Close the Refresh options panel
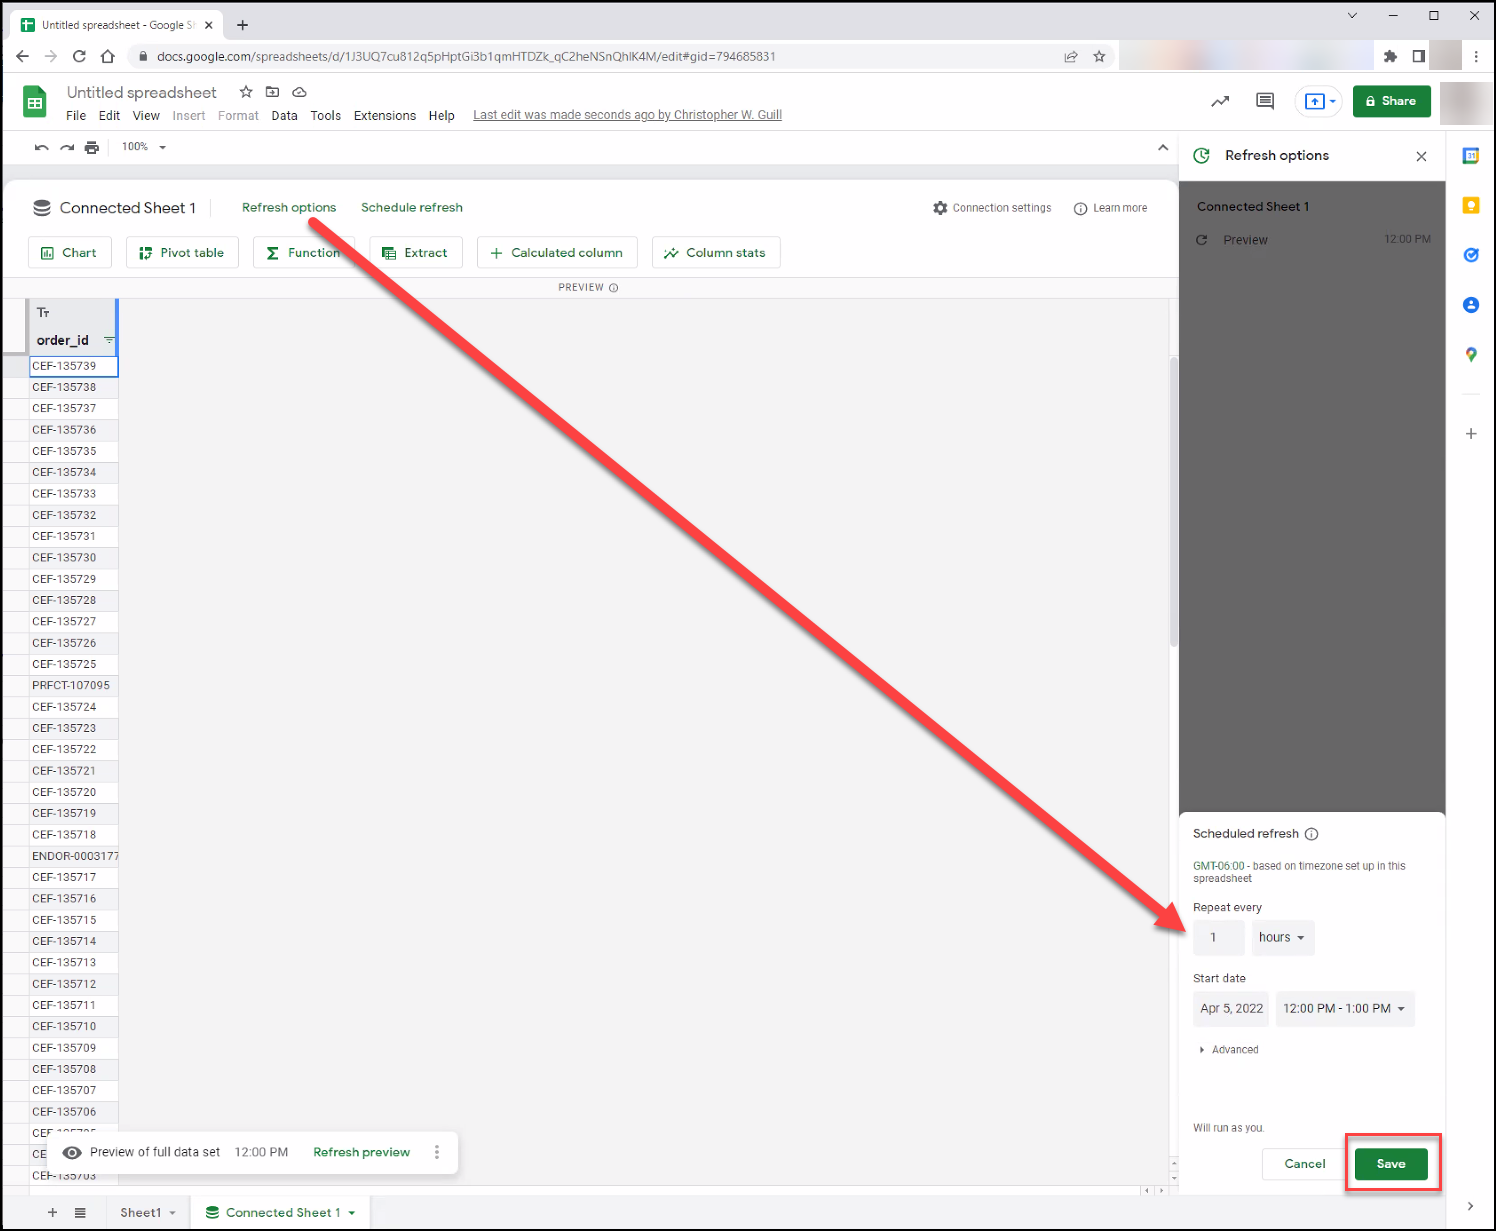Image resolution: width=1496 pixels, height=1231 pixels. tap(1421, 156)
